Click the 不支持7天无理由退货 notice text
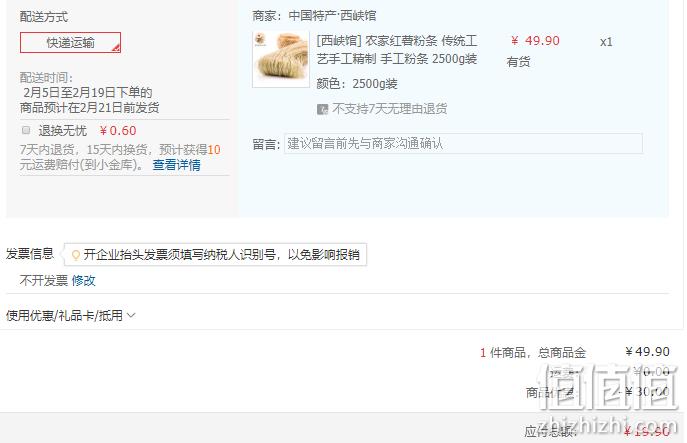 click(390, 108)
